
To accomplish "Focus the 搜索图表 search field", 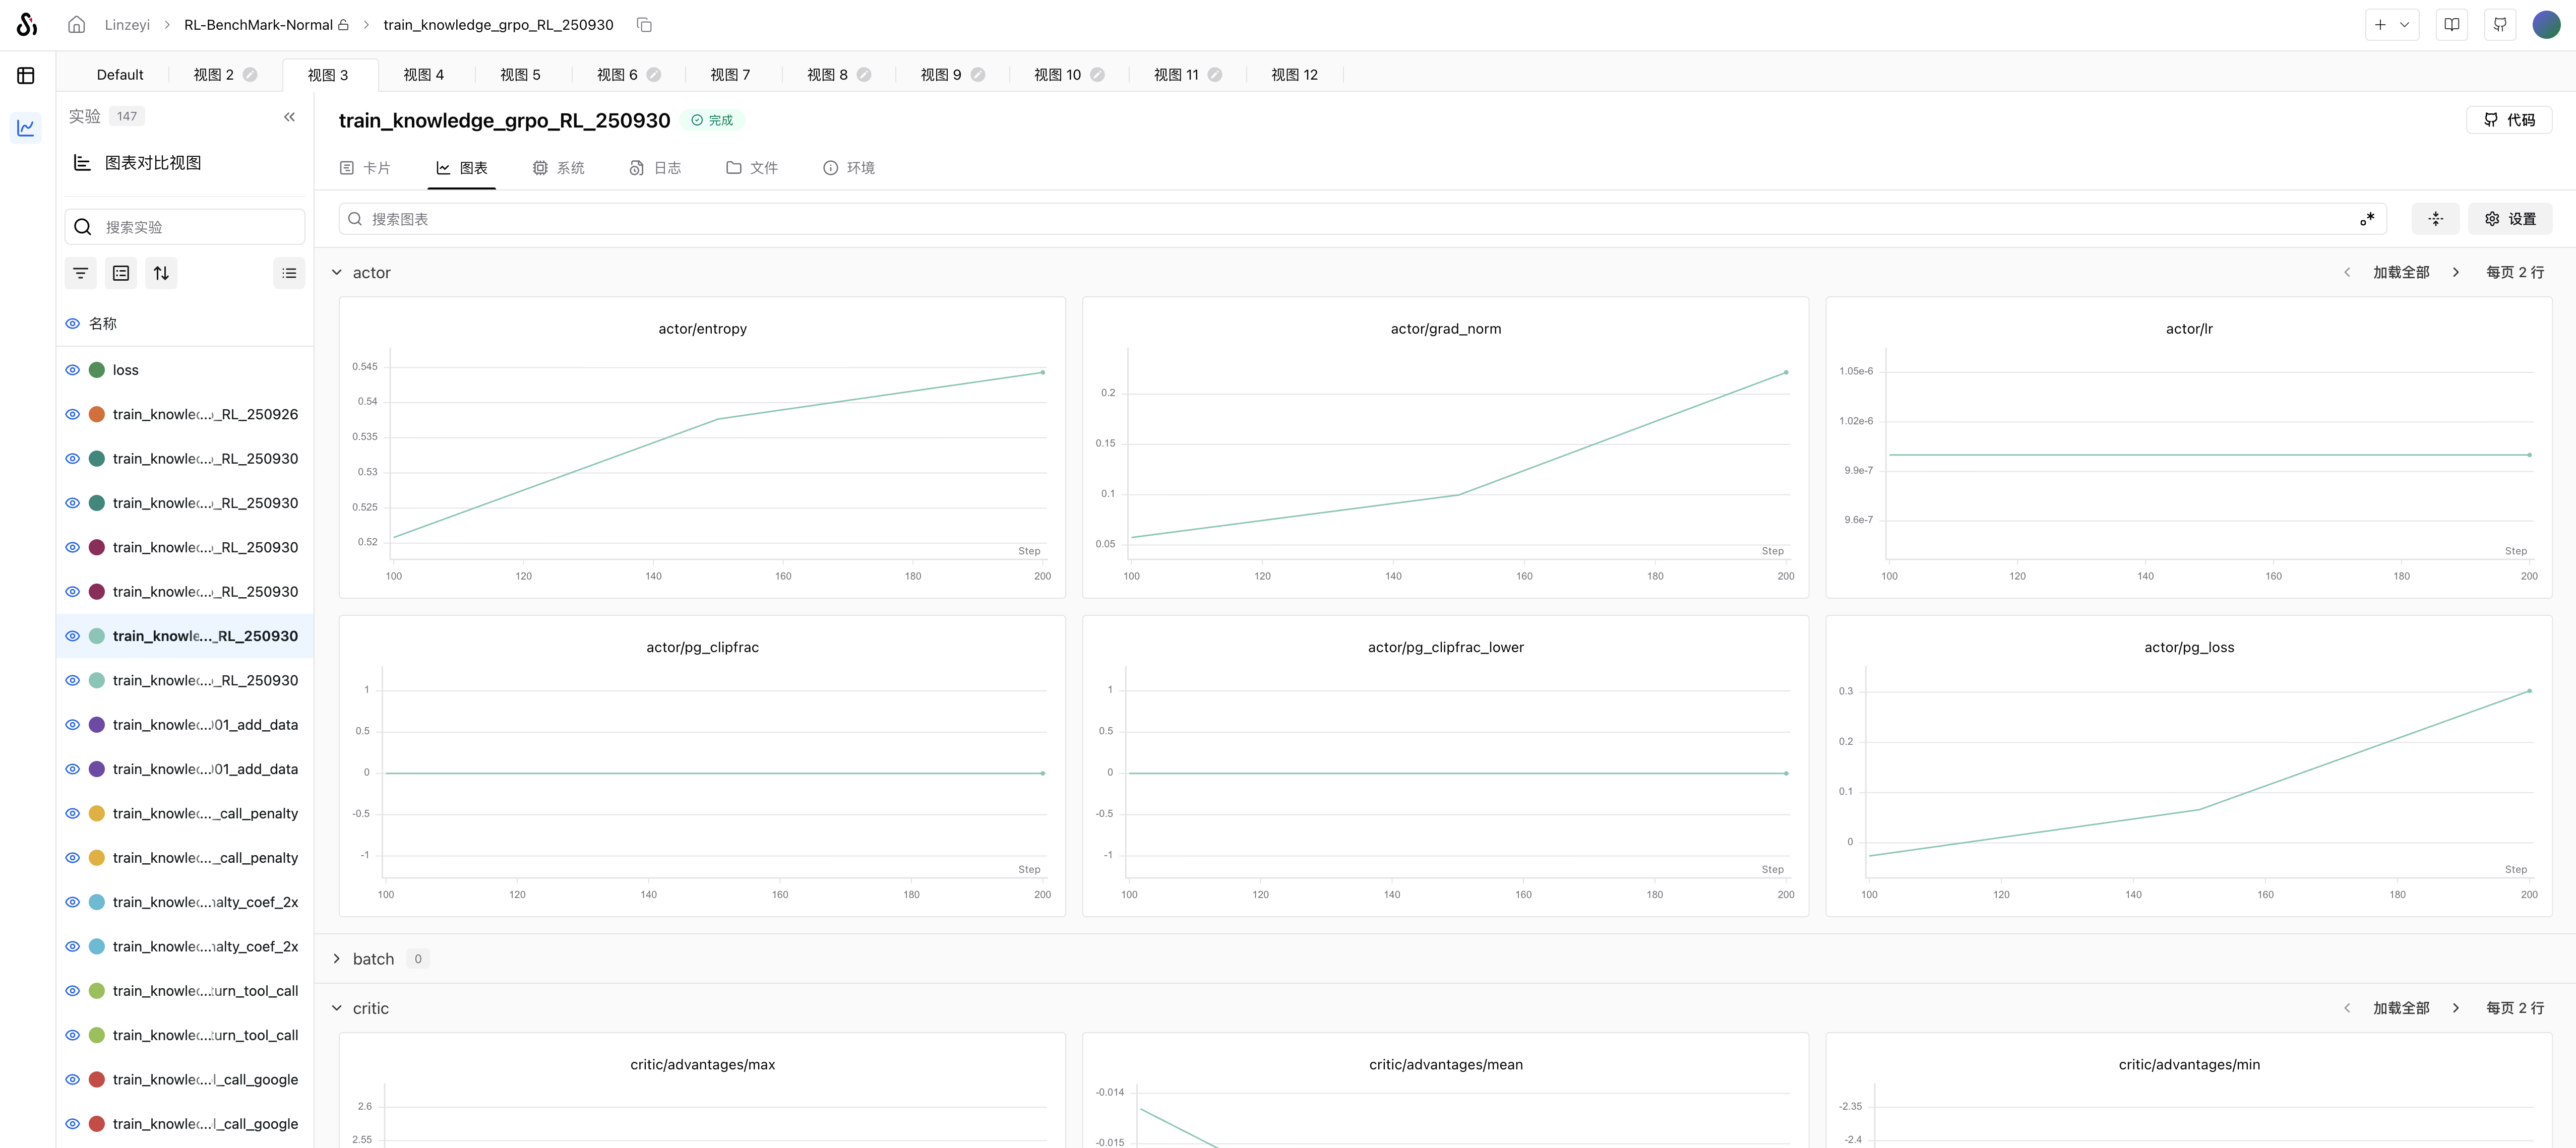I will tap(1362, 219).
